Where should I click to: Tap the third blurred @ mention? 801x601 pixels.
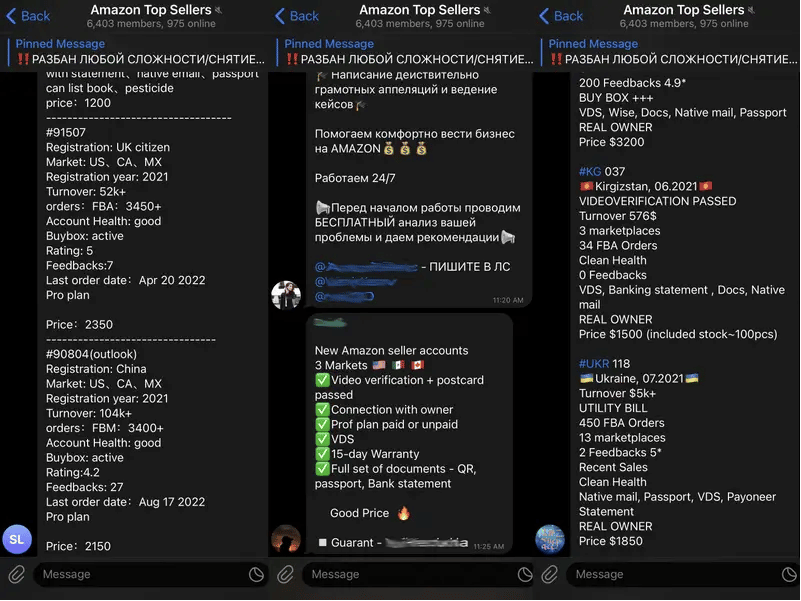(x=344, y=296)
